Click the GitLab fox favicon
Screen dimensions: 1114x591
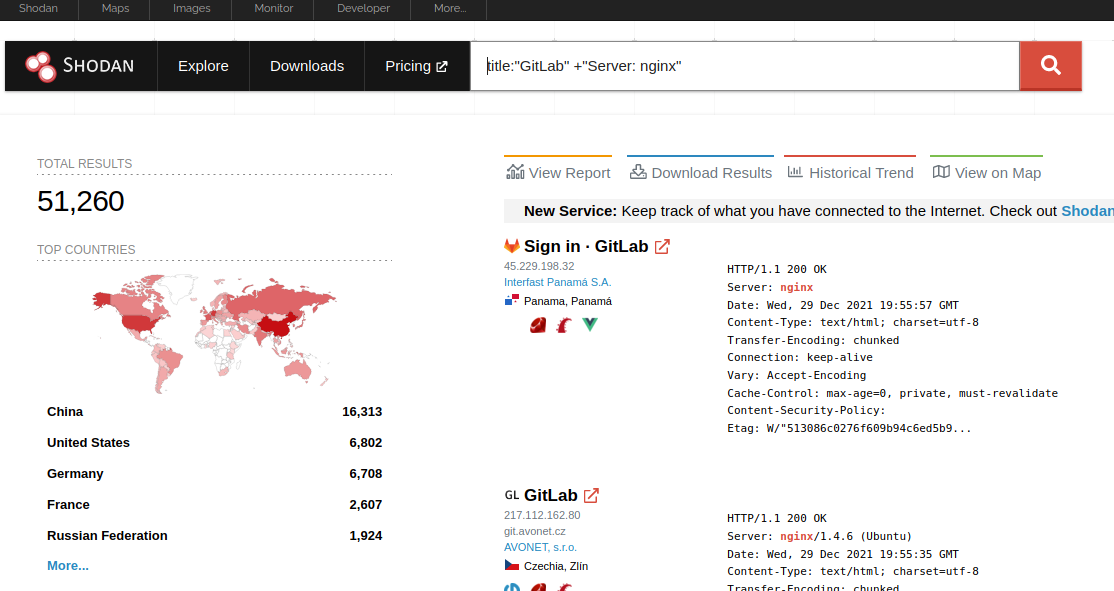point(512,246)
